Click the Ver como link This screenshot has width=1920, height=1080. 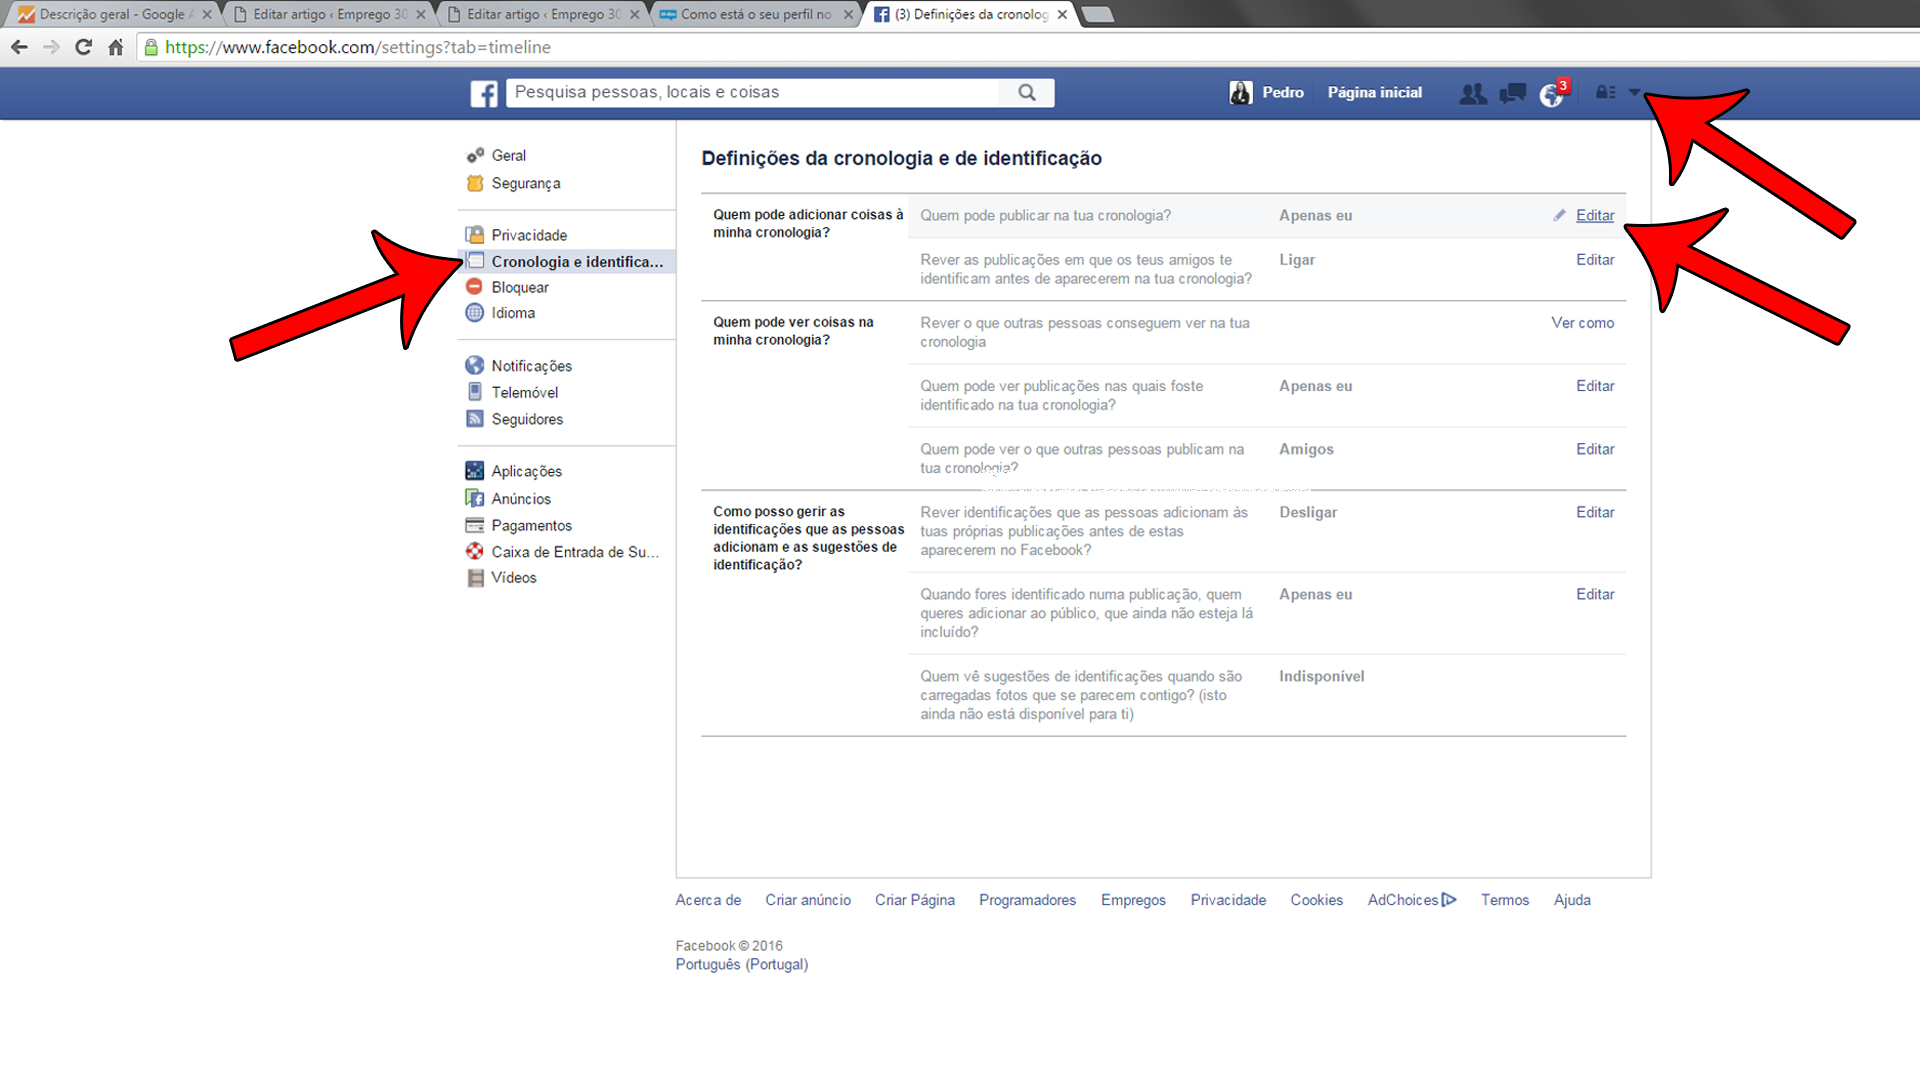click(x=1583, y=322)
